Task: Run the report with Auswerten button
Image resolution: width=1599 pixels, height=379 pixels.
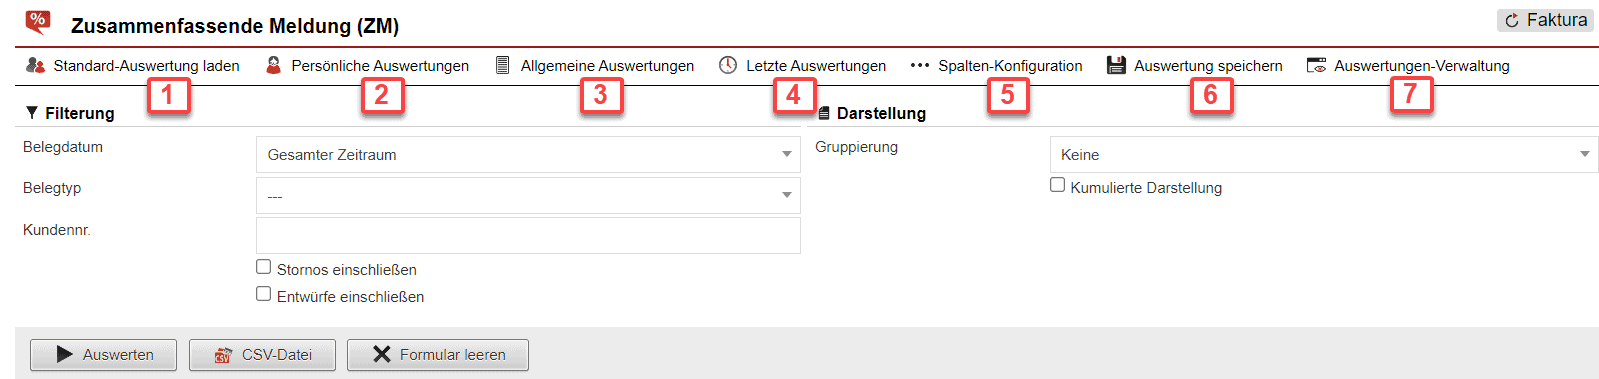Action: [103, 355]
